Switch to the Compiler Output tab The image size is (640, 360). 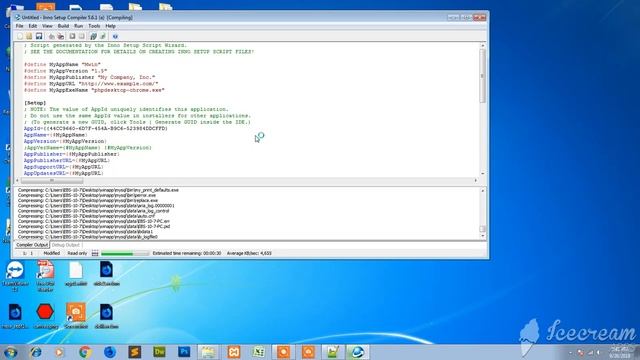point(32,245)
